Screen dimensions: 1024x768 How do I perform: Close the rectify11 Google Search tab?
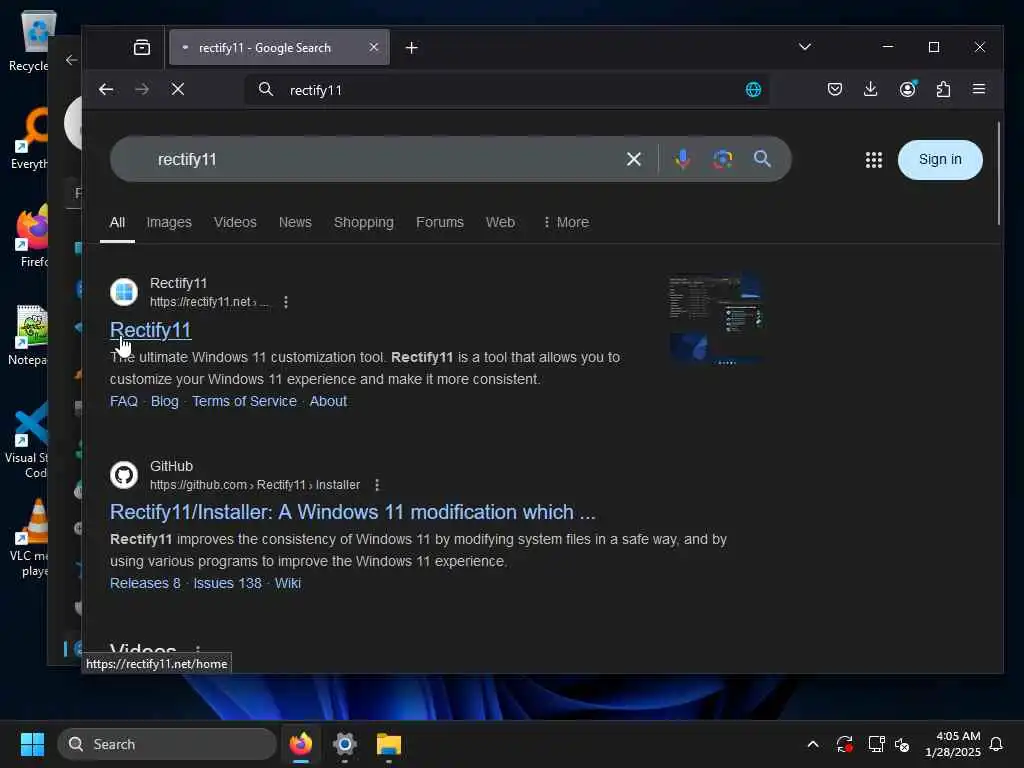374,47
